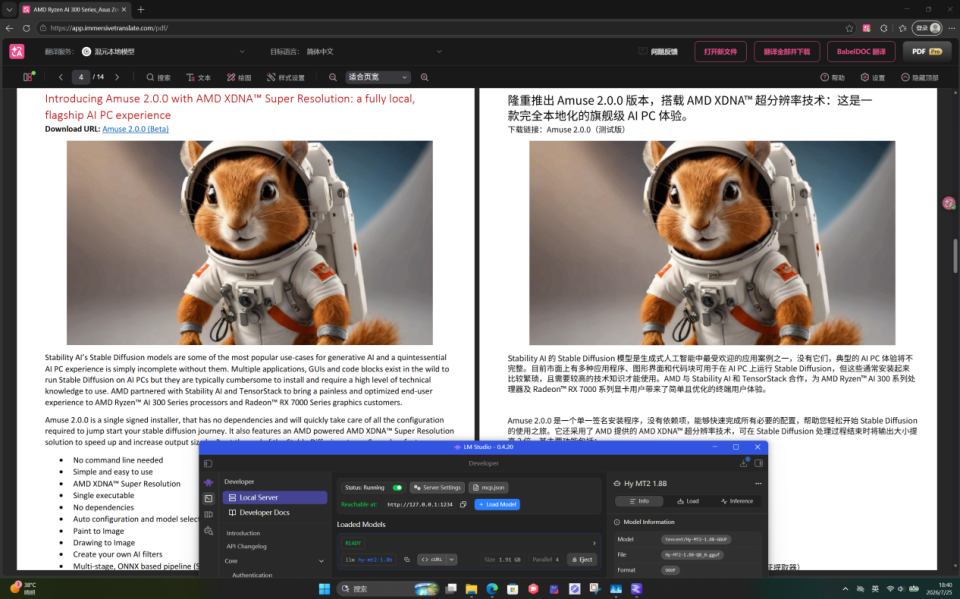This screenshot has height=599, width=960.
Task: Open the 搜索 search tool
Action: tap(158, 77)
